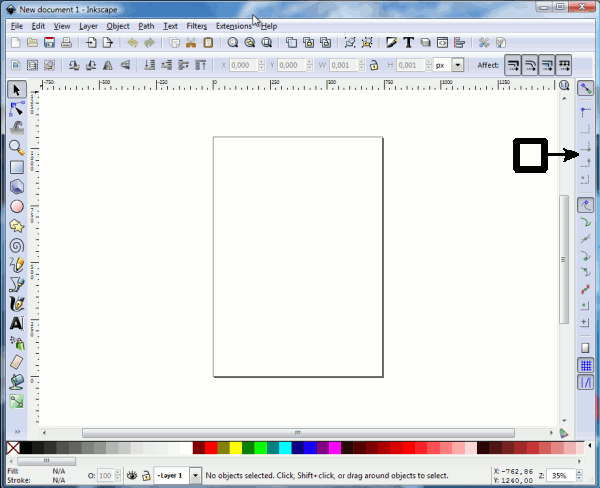Click the Save document icon
Viewport: 600px width, 488px height.
pyautogui.click(x=49, y=43)
